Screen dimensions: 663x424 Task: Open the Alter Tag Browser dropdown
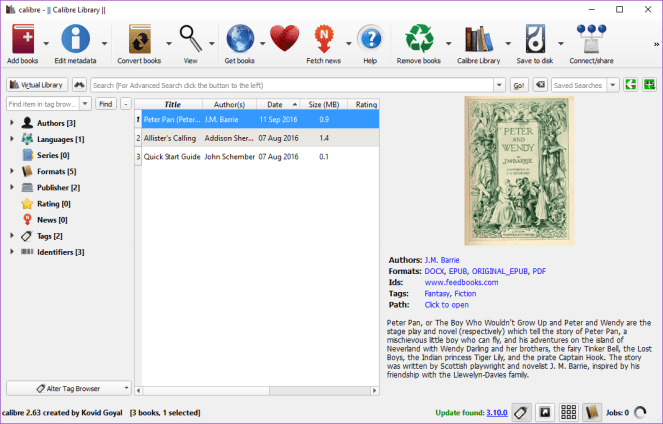(x=69, y=388)
